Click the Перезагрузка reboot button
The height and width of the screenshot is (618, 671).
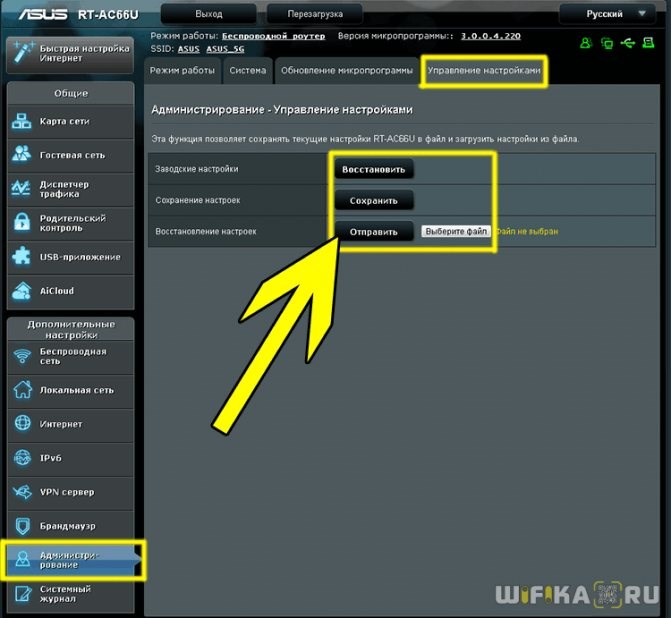point(315,14)
